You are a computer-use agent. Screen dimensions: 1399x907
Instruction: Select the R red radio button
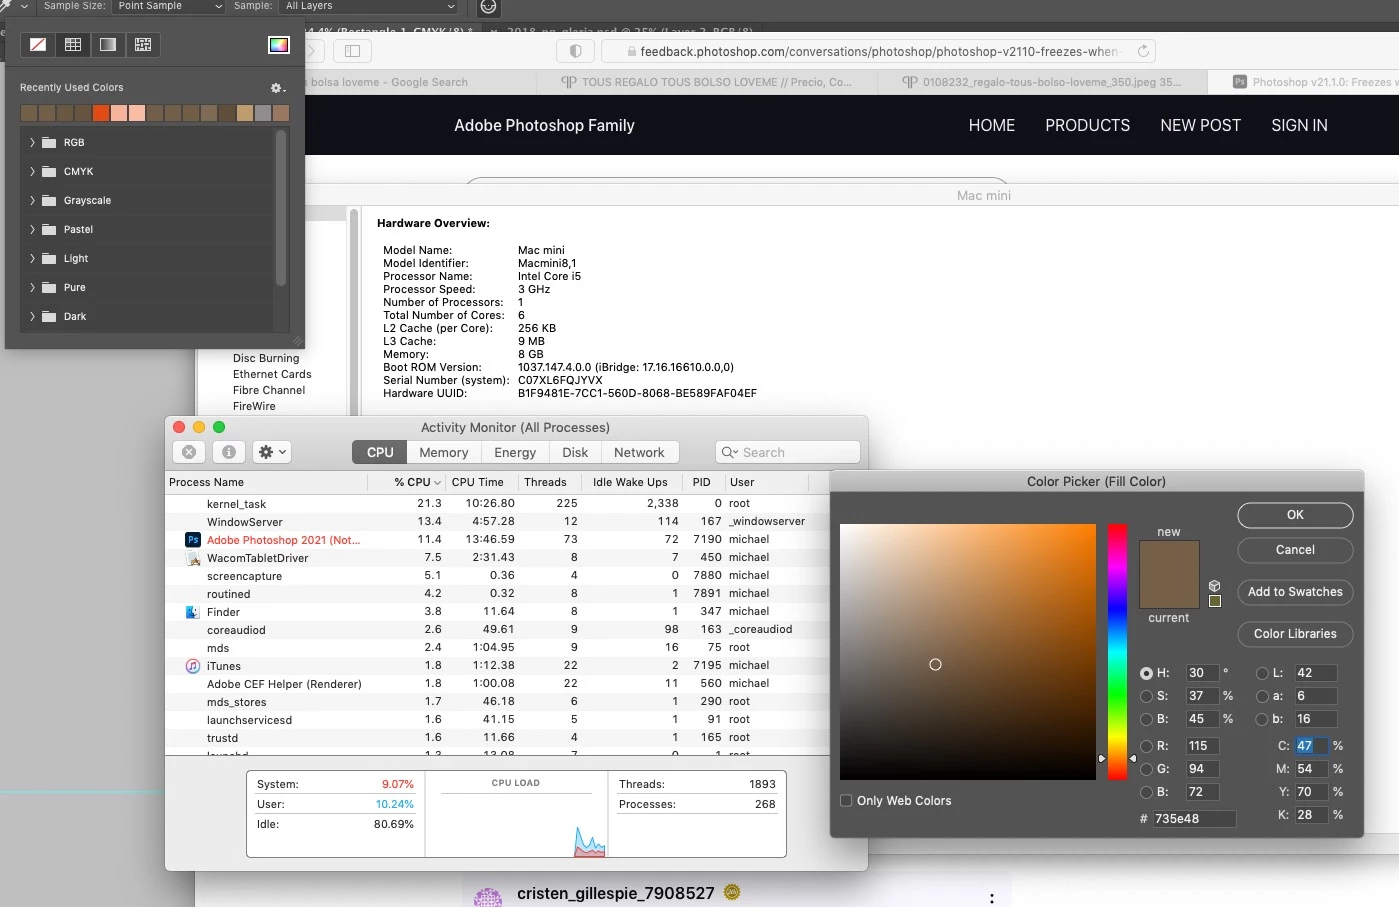pos(1146,746)
